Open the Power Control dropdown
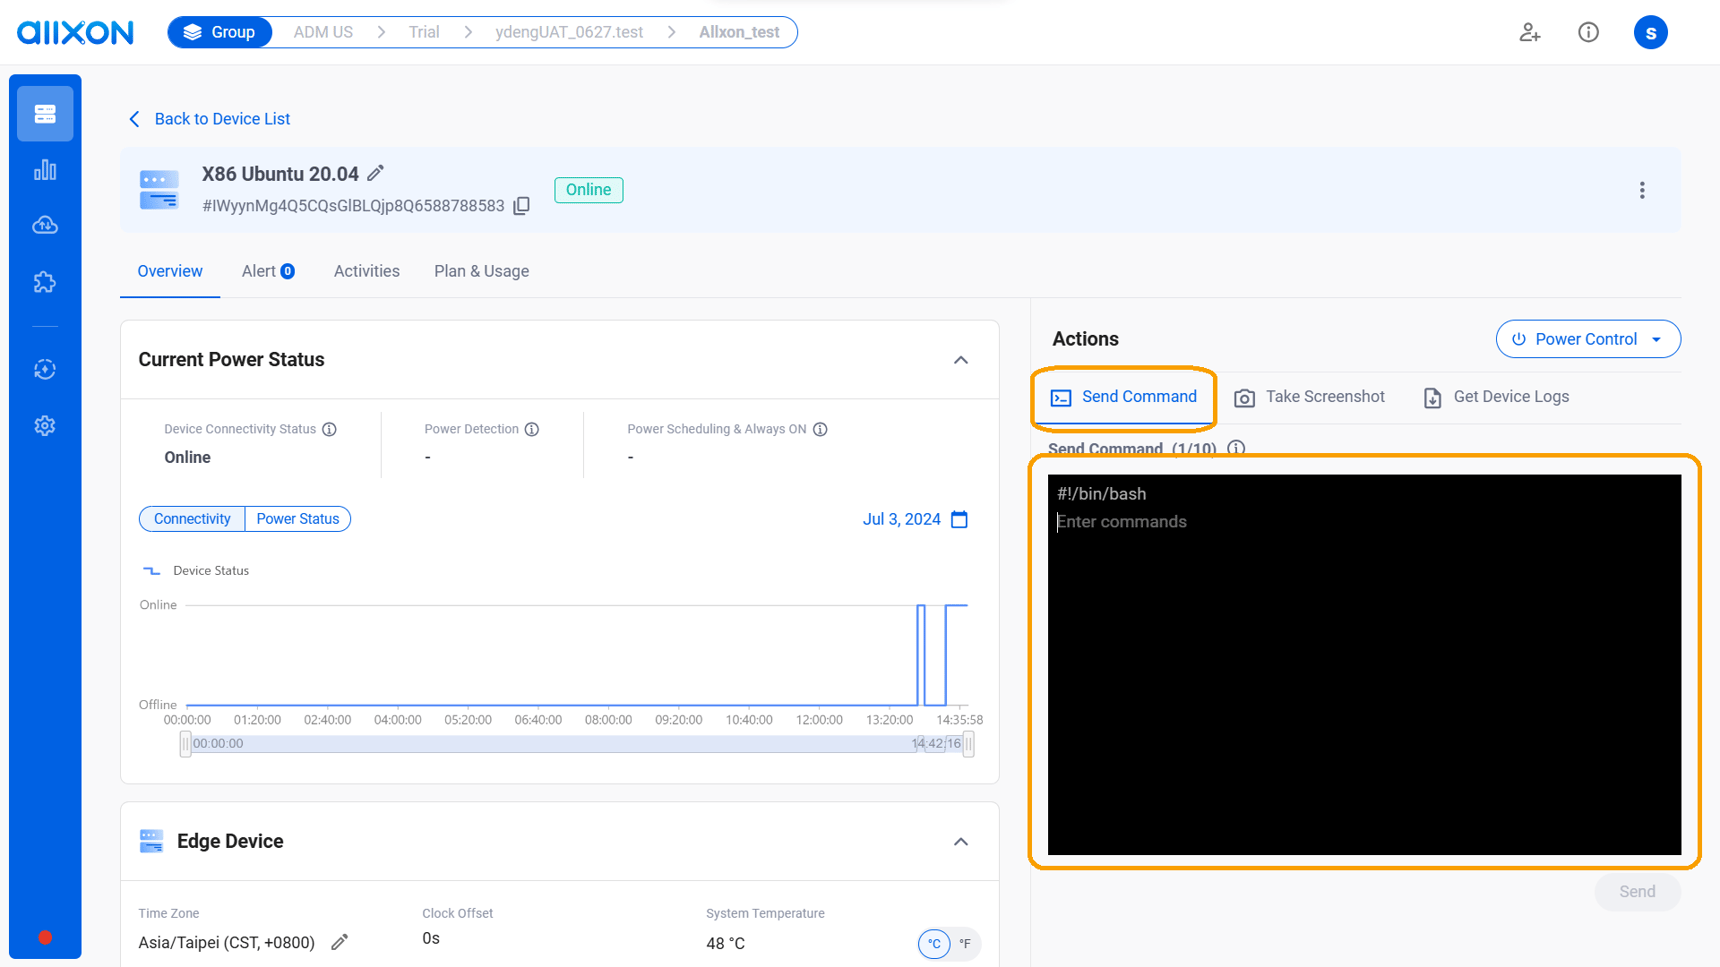Viewport: 1720px width, 967px height. tap(1588, 338)
